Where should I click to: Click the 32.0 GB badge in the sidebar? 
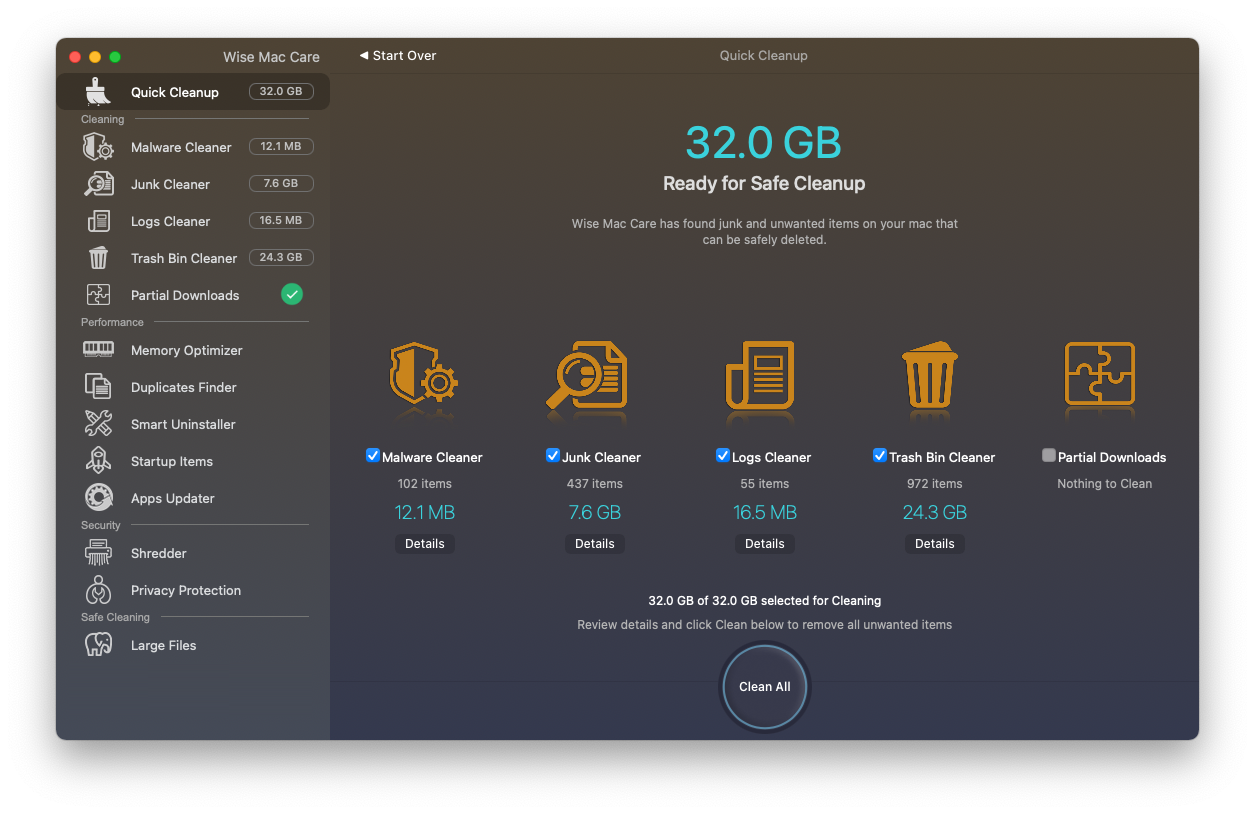[x=281, y=92]
